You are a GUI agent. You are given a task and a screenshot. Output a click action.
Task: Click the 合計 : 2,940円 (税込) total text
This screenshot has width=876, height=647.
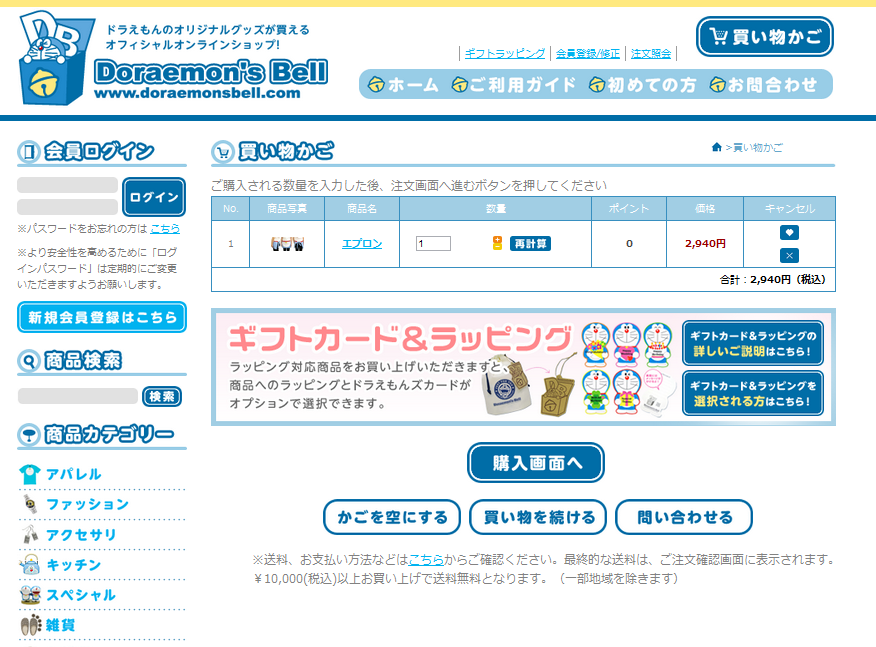tap(772, 279)
